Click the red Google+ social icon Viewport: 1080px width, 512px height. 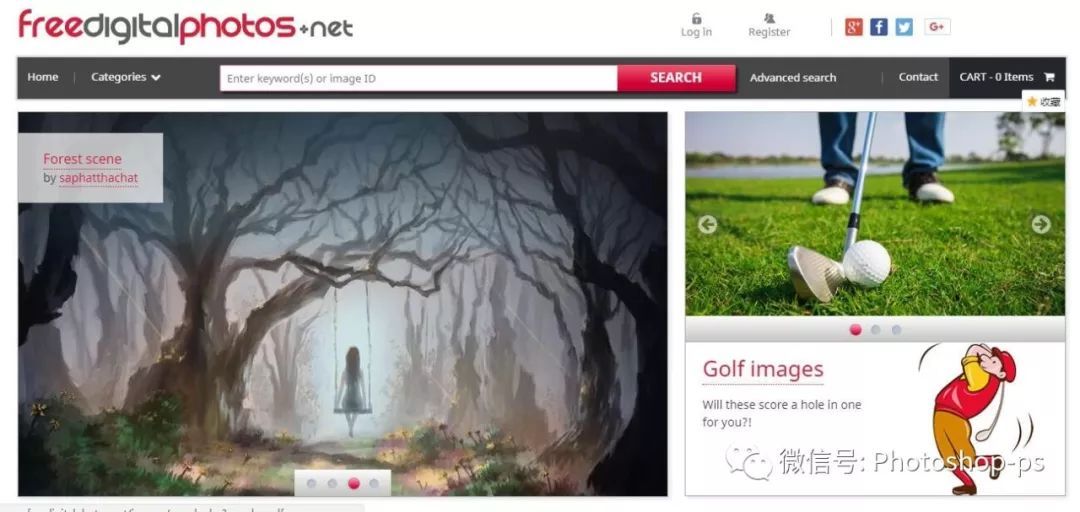coord(853,27)
